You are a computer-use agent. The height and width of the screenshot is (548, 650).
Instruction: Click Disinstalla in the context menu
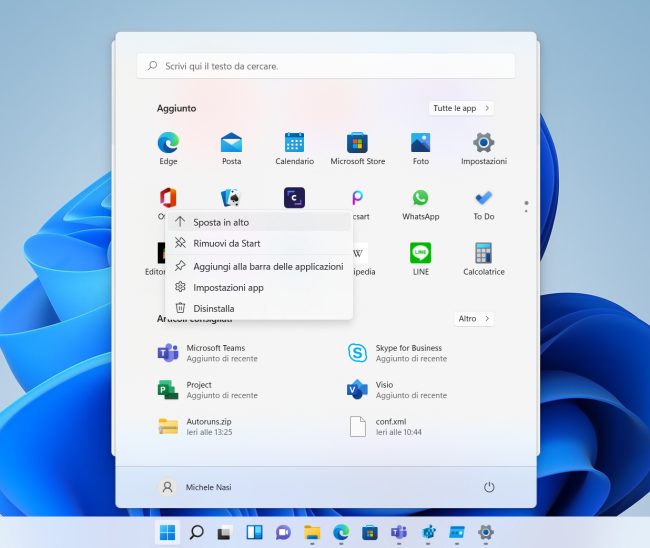click(259, 308)
